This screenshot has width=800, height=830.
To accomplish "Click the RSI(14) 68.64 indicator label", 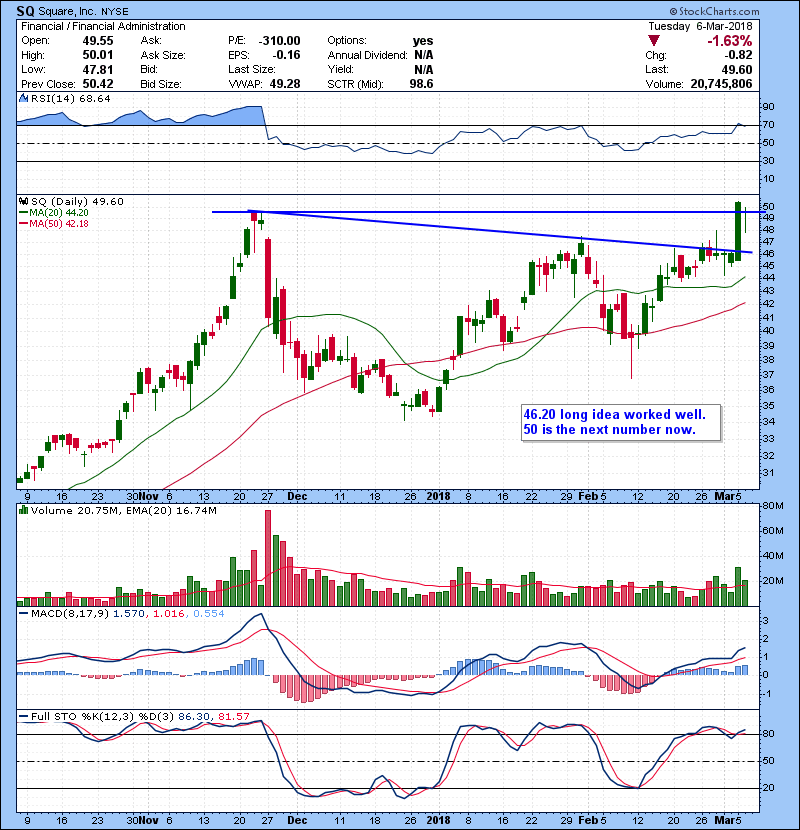I will click(x=70, y=98).
